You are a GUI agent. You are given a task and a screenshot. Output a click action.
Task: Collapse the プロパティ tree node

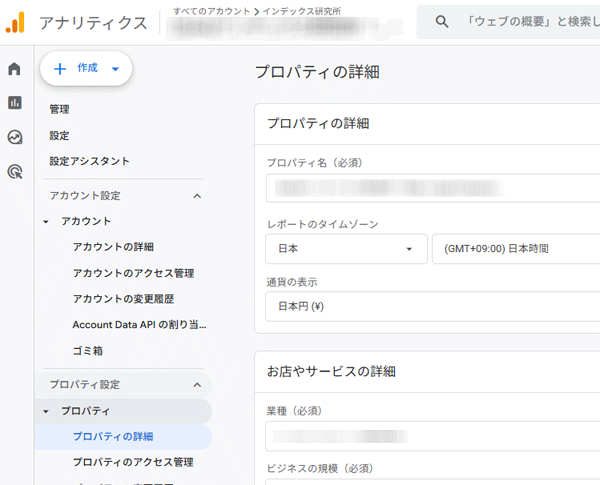pyautogui.click(x=46, y=411)
